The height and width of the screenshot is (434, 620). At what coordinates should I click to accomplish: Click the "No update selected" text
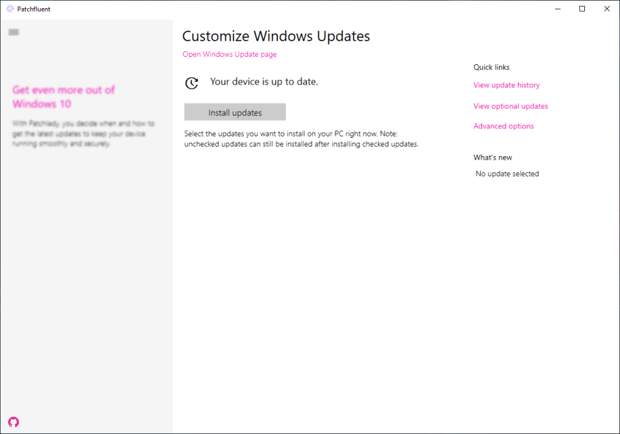tap(507, 174)
